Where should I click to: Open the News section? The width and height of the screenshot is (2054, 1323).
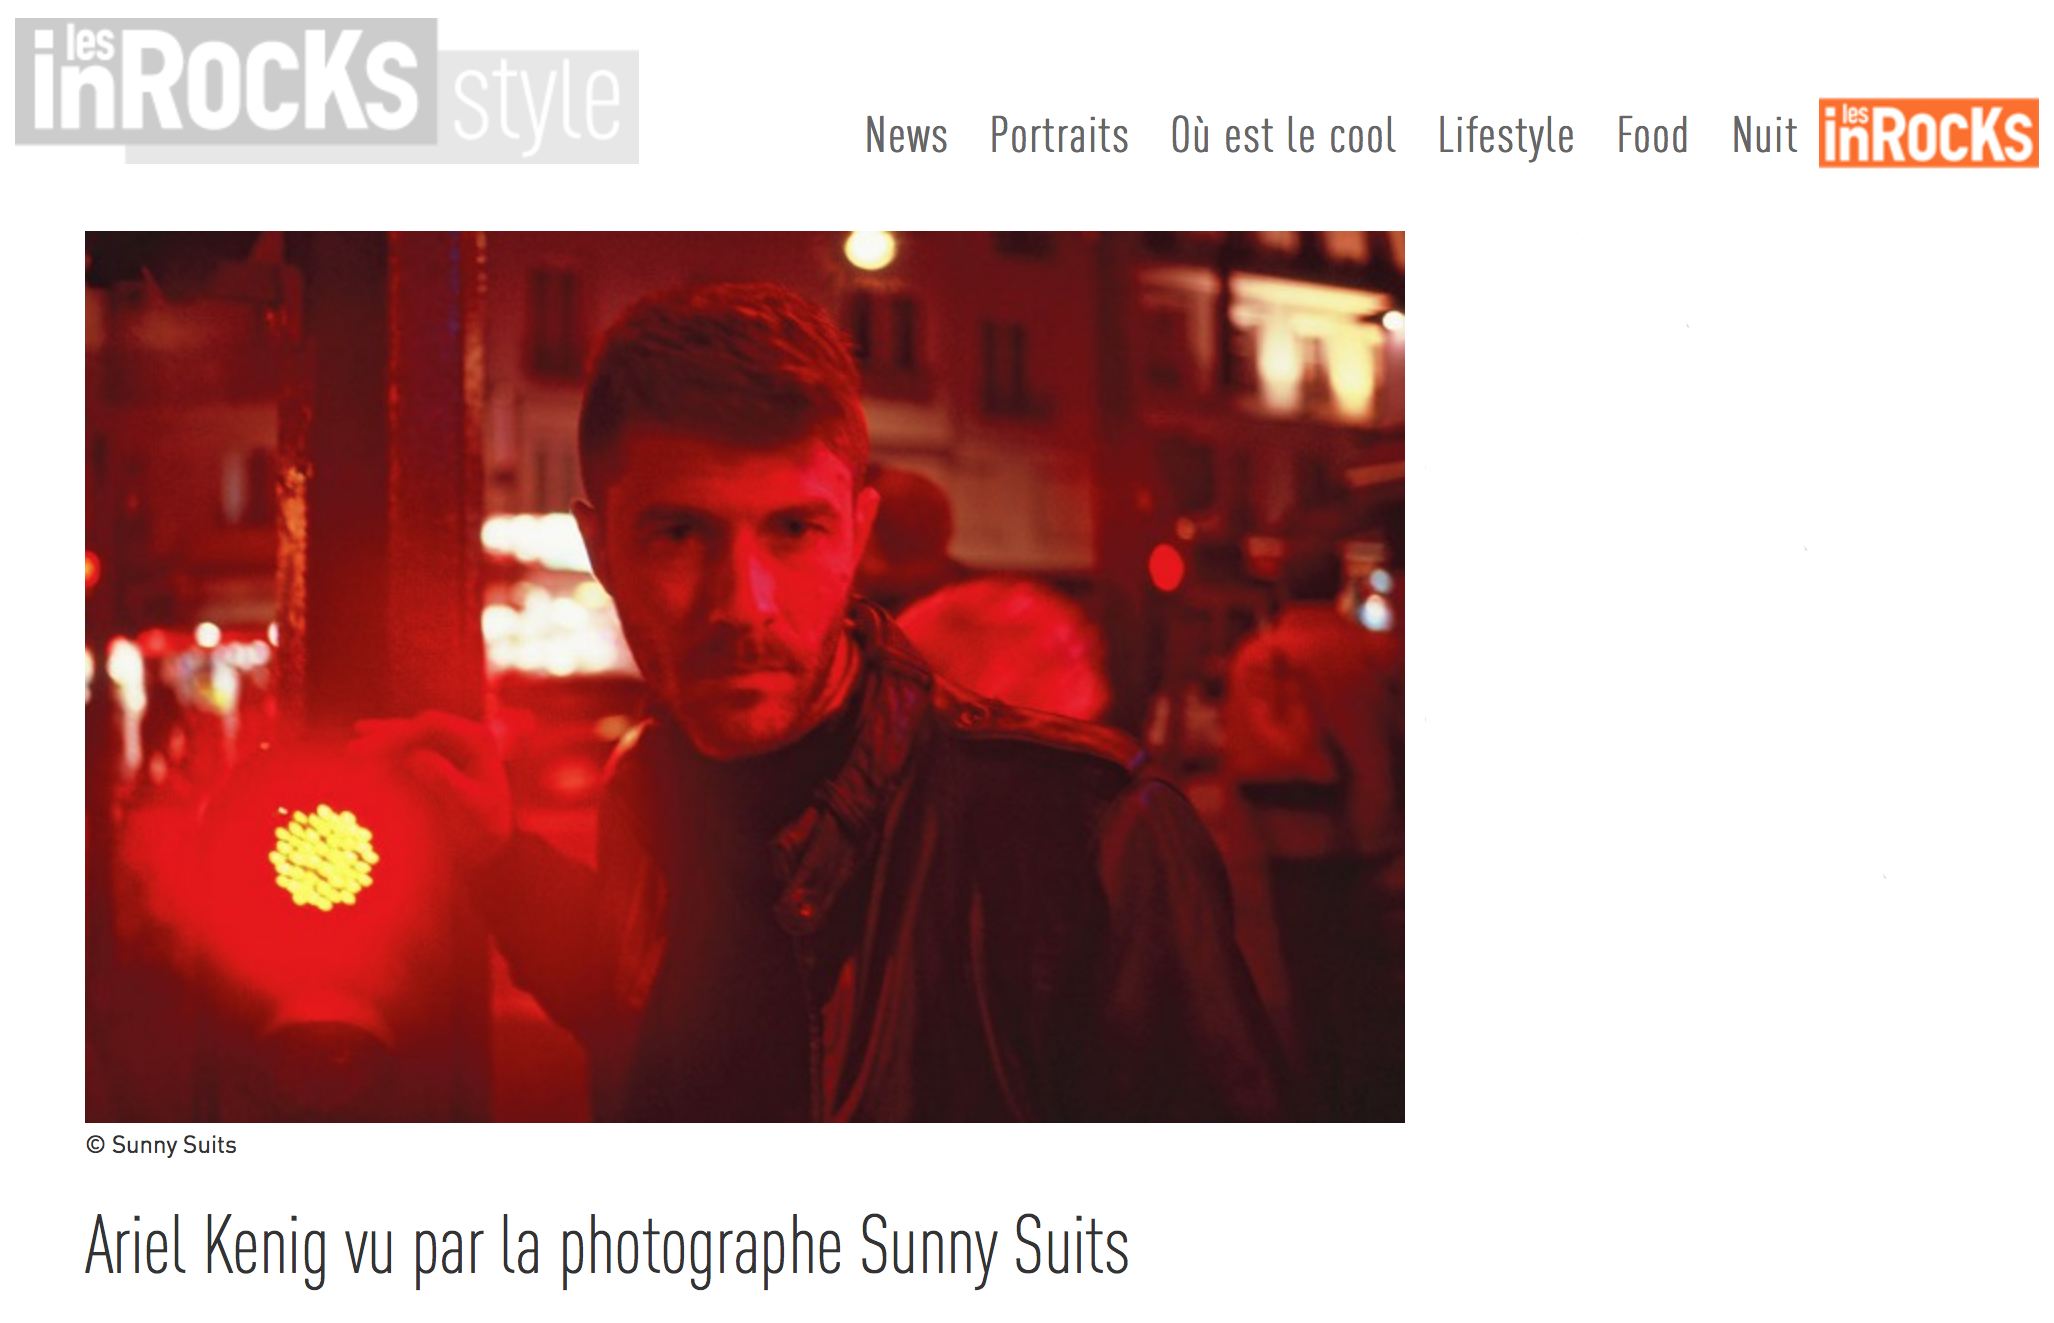point(906,135)
